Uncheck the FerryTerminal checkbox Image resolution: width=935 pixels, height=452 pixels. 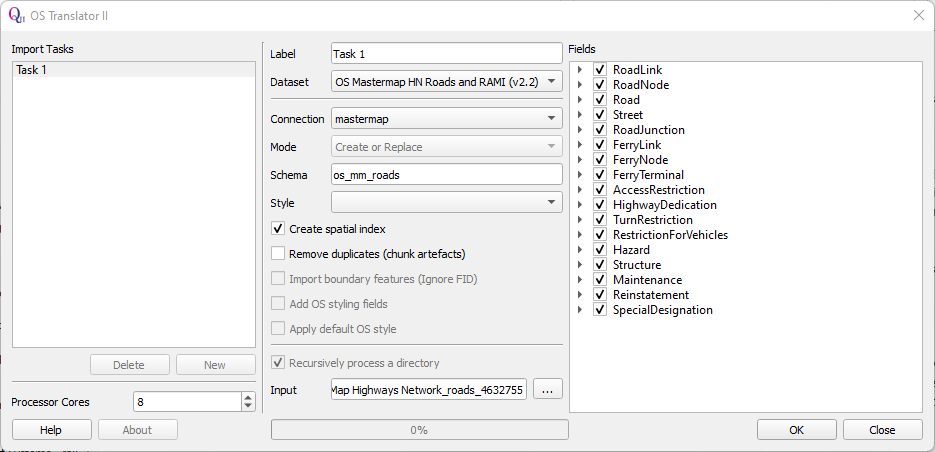(600, 175)
